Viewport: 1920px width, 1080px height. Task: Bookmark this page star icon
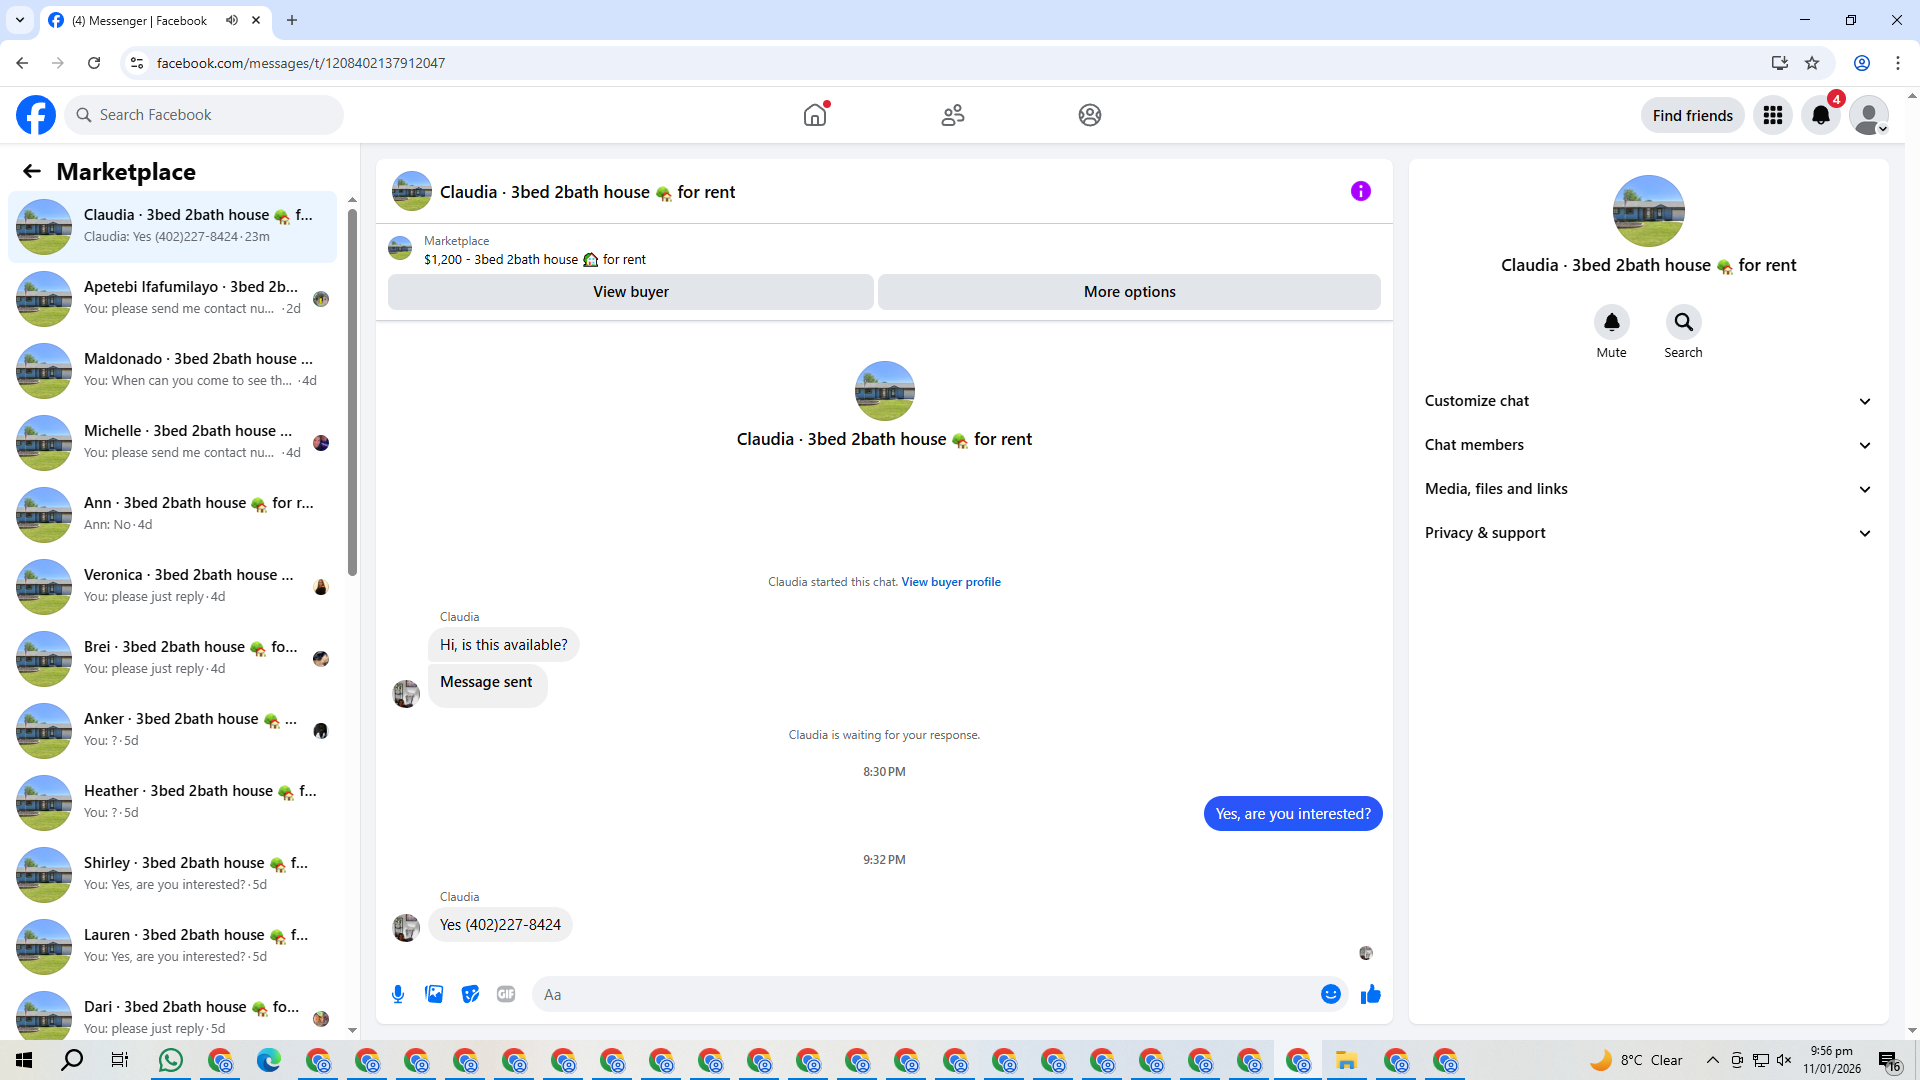[x=1812, y=63]
